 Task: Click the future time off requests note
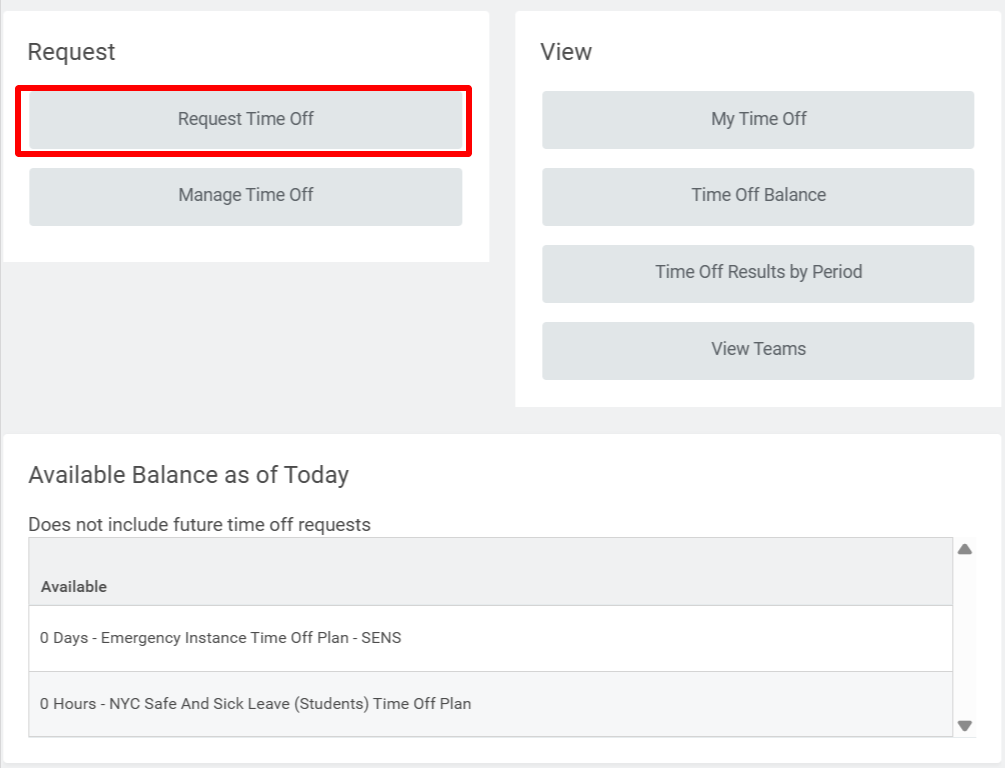pos(199,525)
